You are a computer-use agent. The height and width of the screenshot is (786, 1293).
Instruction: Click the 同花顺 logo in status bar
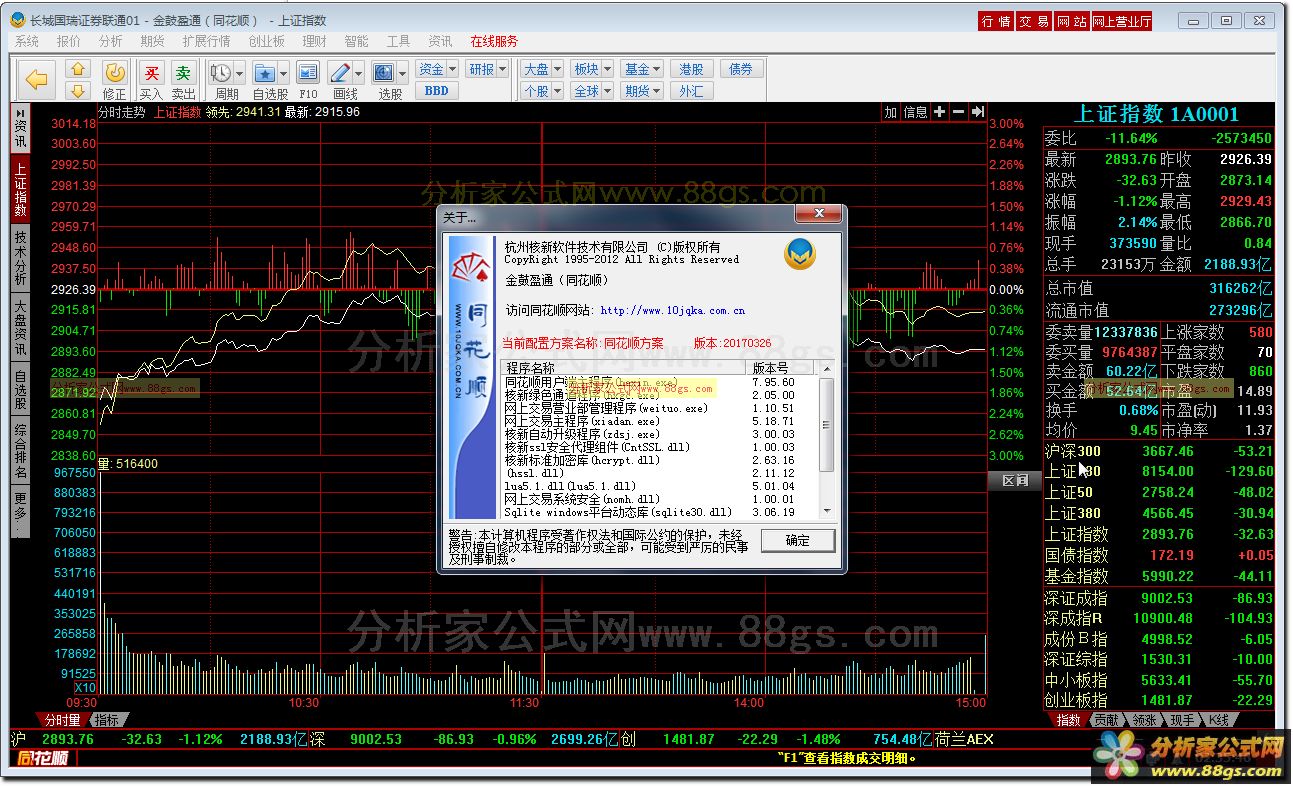point(43,758)
